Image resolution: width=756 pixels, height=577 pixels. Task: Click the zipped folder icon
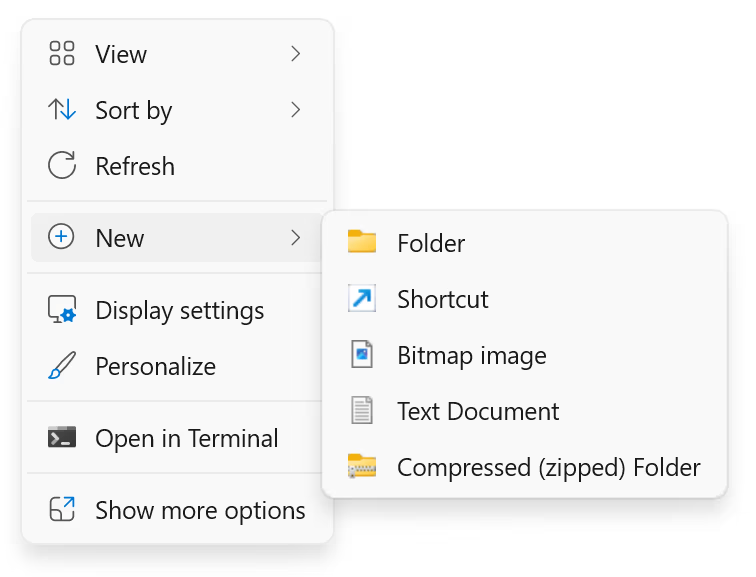[362, 466]
